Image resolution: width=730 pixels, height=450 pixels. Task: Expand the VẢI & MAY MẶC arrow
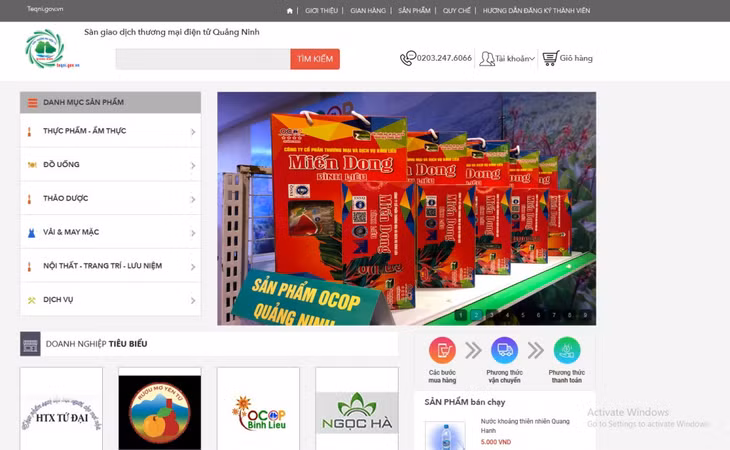point(193,233)
